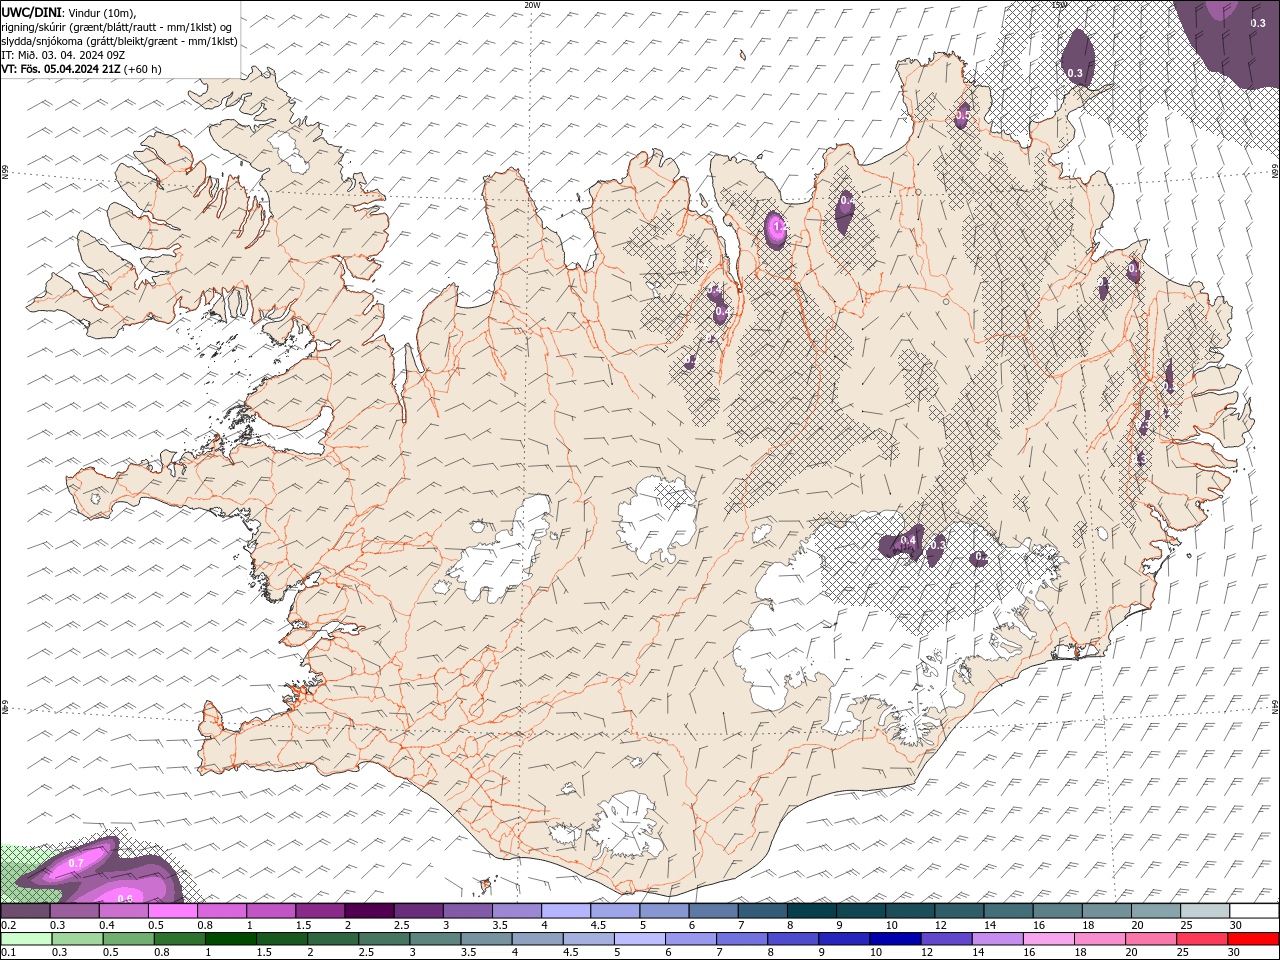Screen dimensions: 1280x960
Task: Pick the pale green first swatch of the lower scale
Action: [26, 939]
